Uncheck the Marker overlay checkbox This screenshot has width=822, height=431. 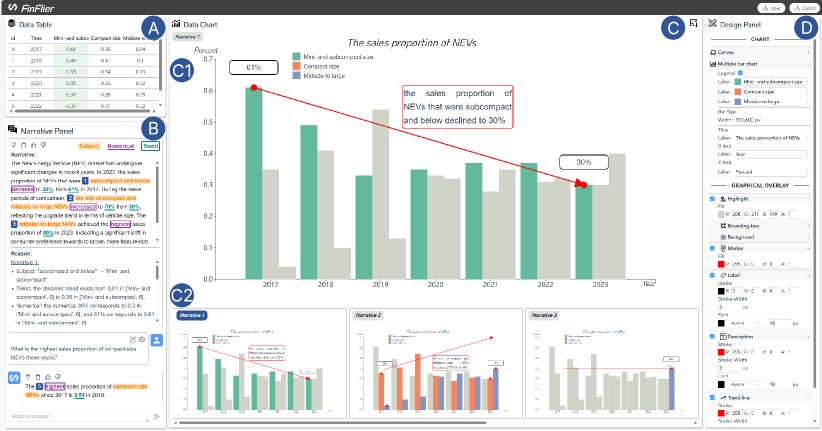[712, 248]
